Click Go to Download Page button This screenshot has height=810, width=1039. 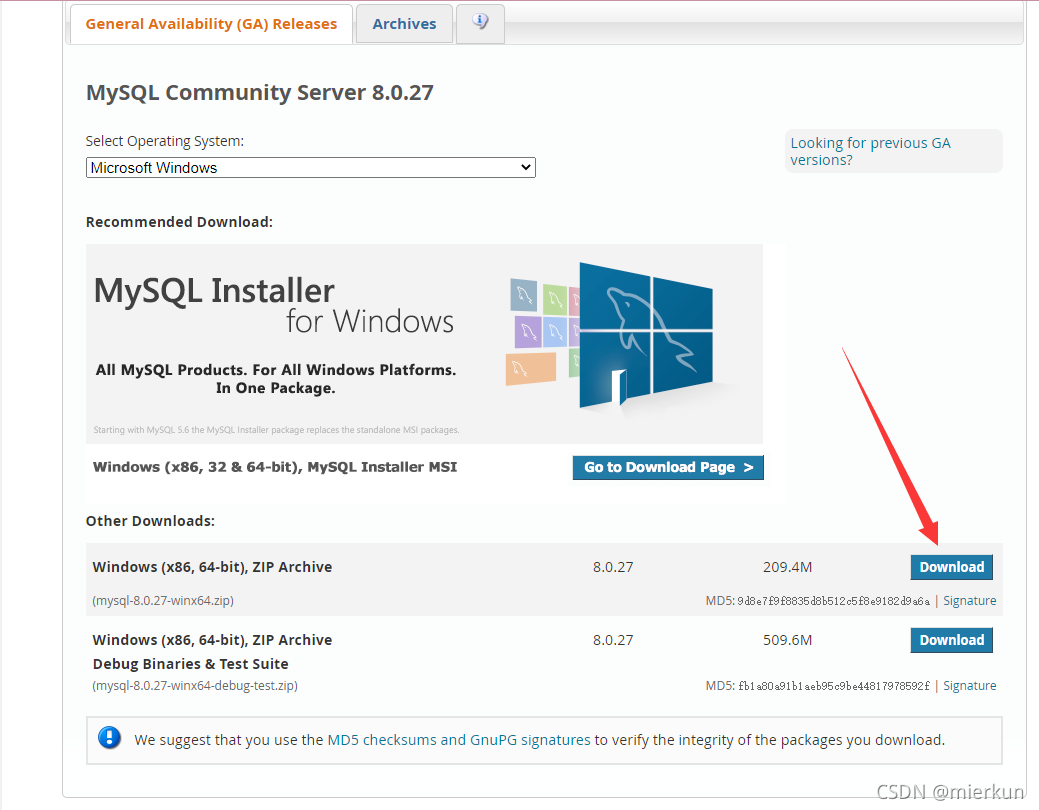(x=668, y=467)
